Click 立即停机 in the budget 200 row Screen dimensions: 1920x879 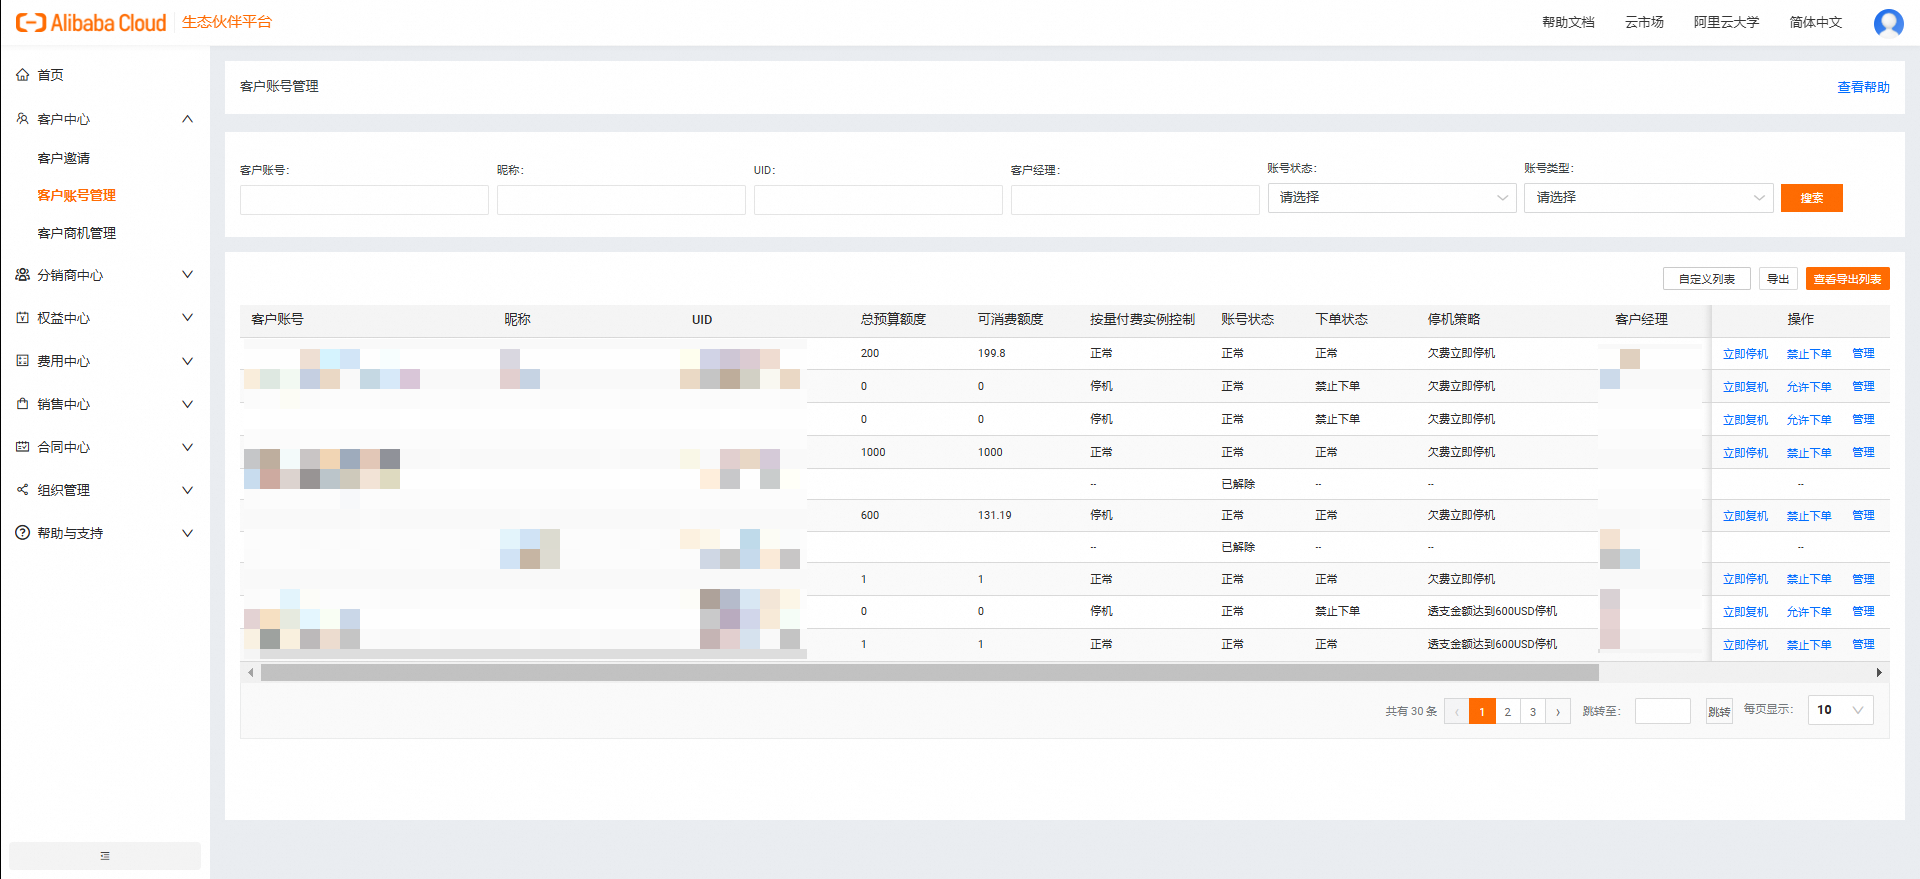1745,354
